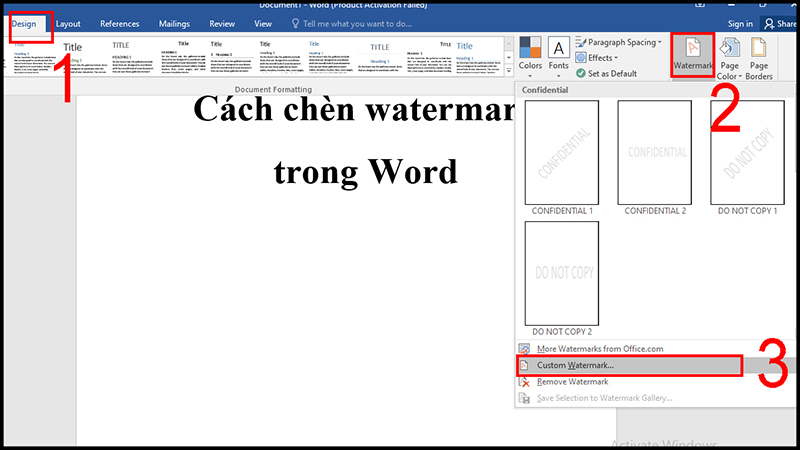Expand the Effects dropdown
The height and width of the screenshot is (450, 800).
pos(603,58)
